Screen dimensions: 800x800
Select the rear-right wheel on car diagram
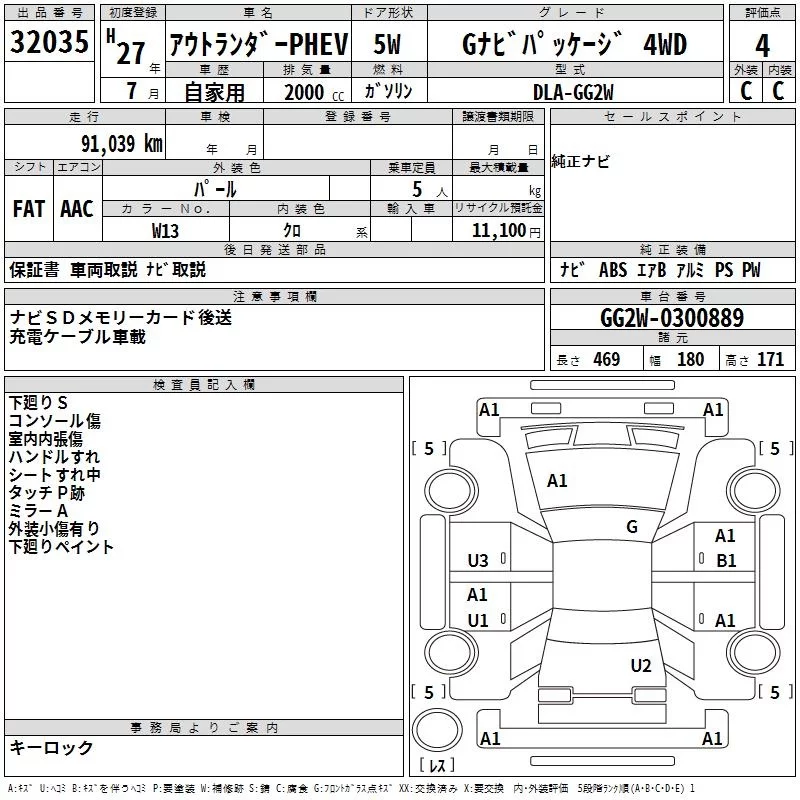(x=754, y=653)
